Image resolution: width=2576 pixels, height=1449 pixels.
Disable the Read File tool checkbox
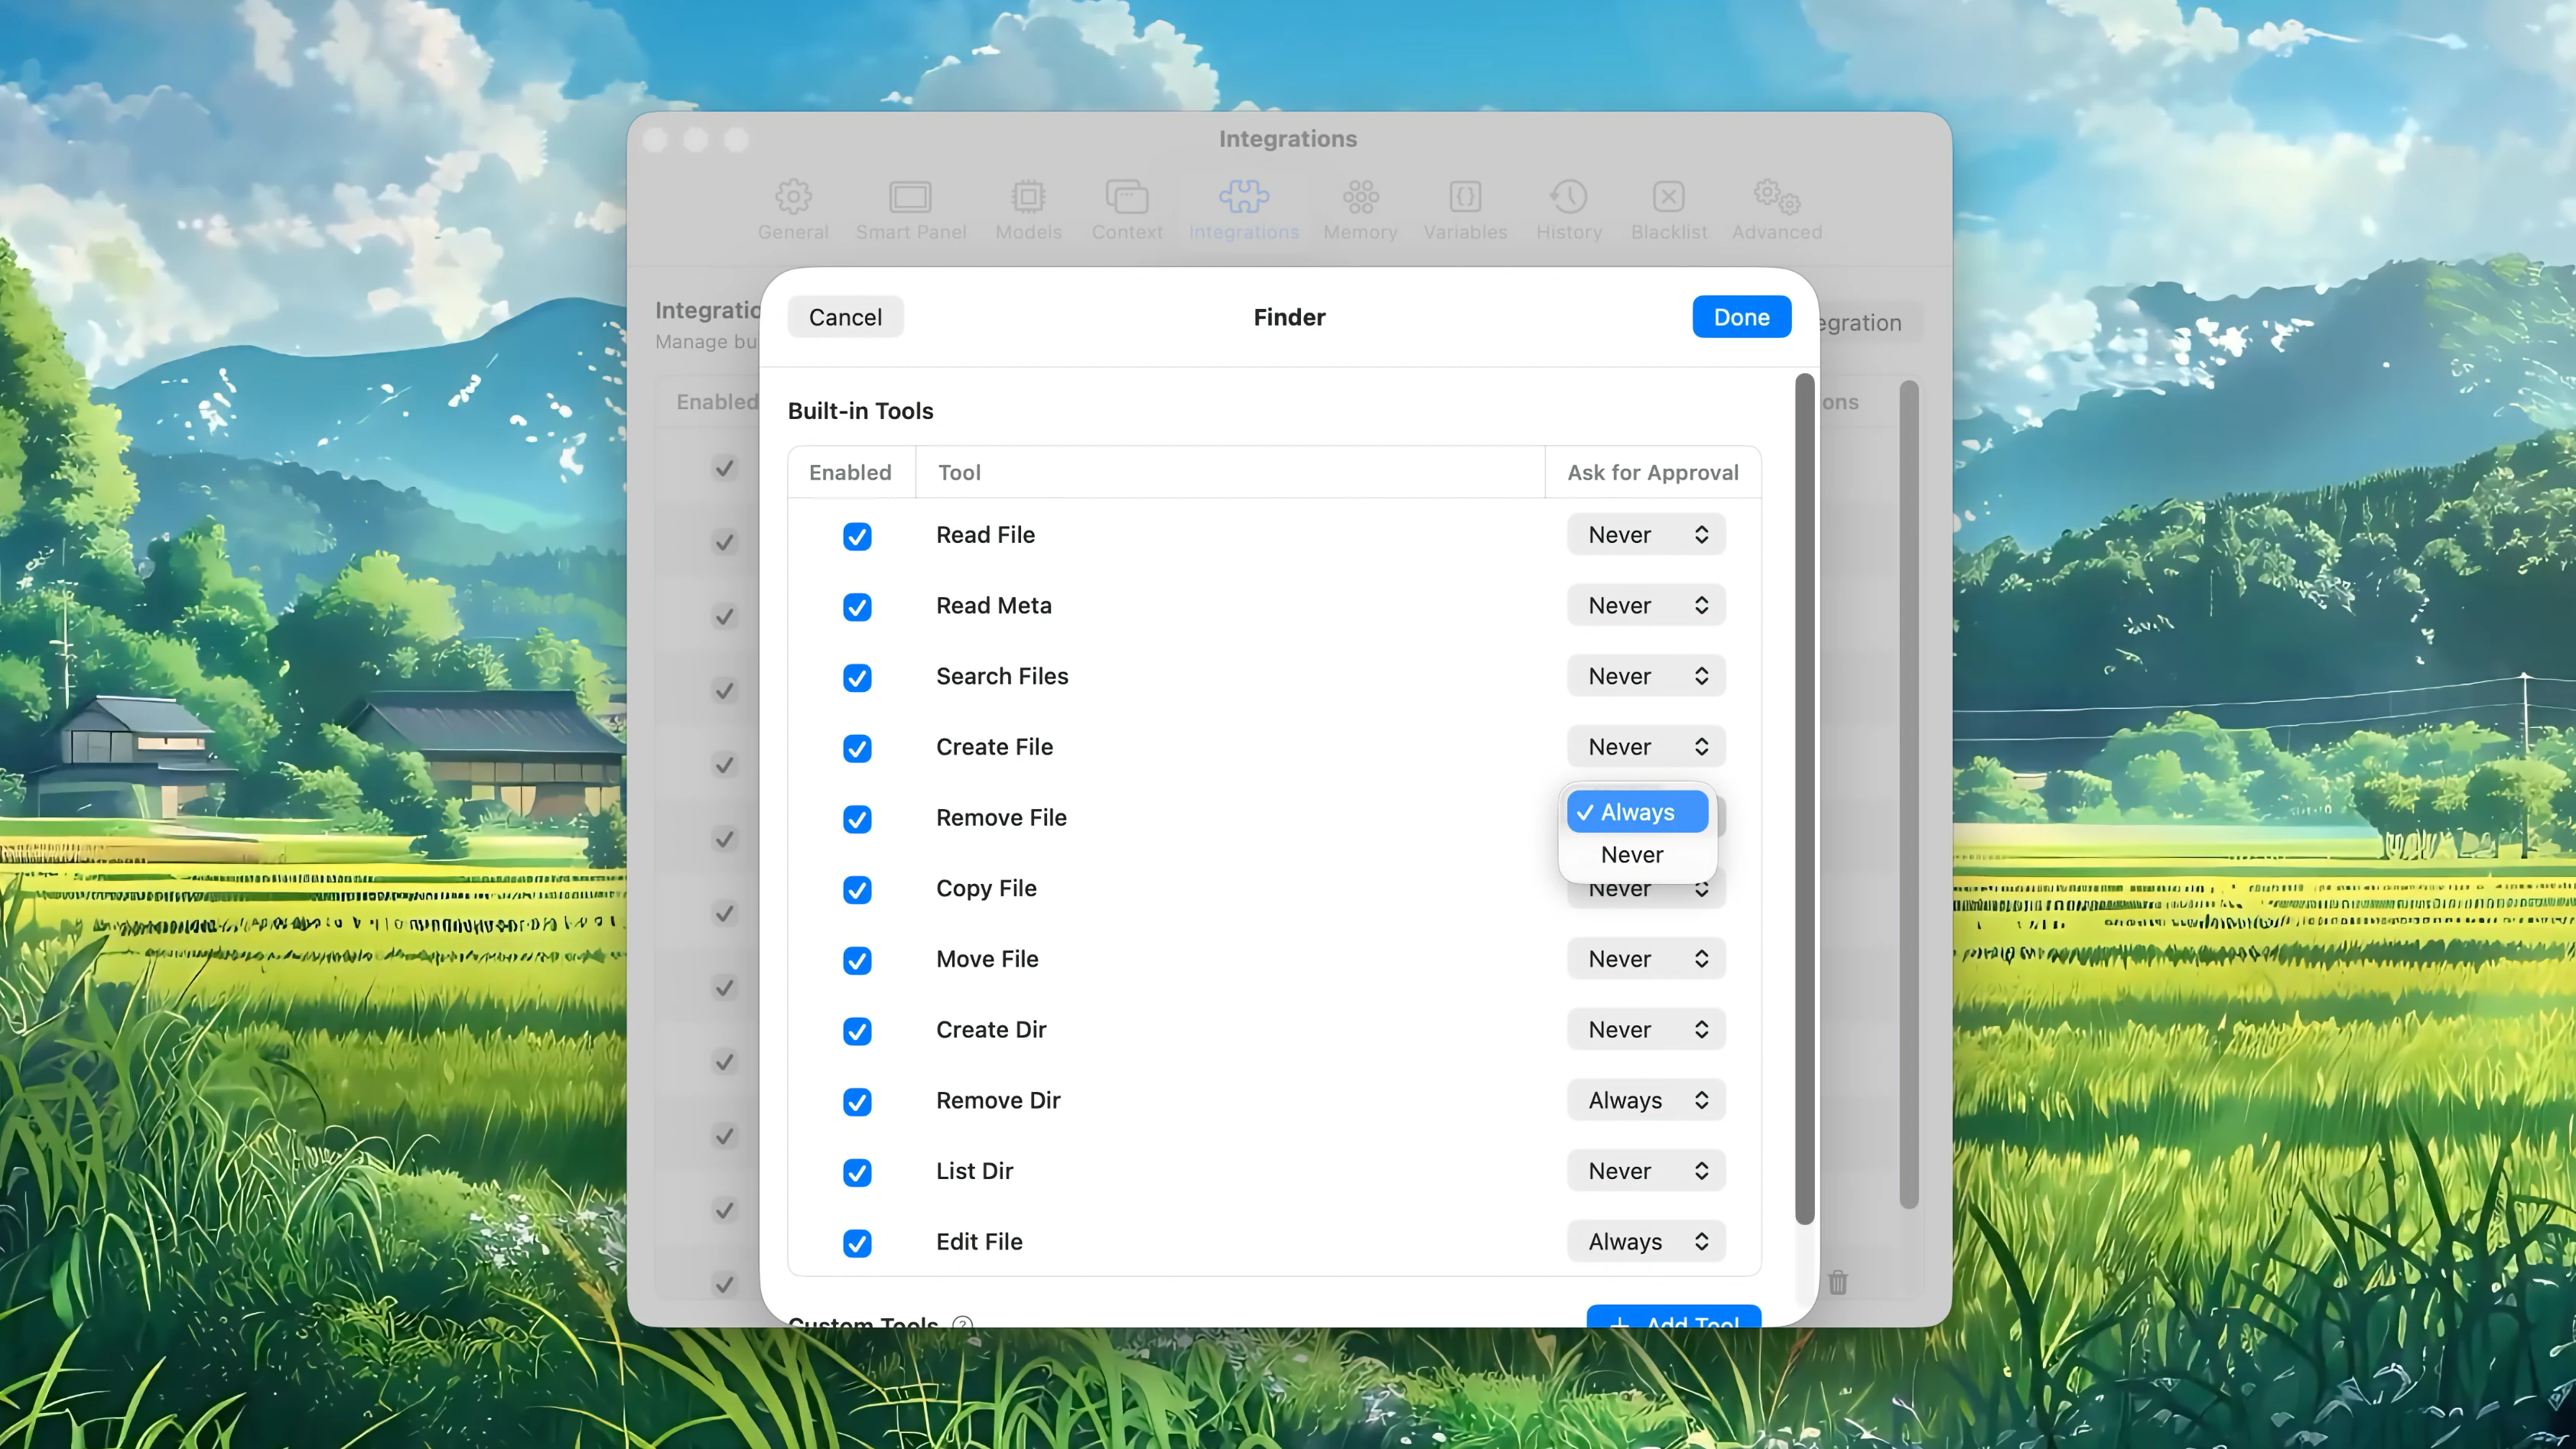point(857,536)
